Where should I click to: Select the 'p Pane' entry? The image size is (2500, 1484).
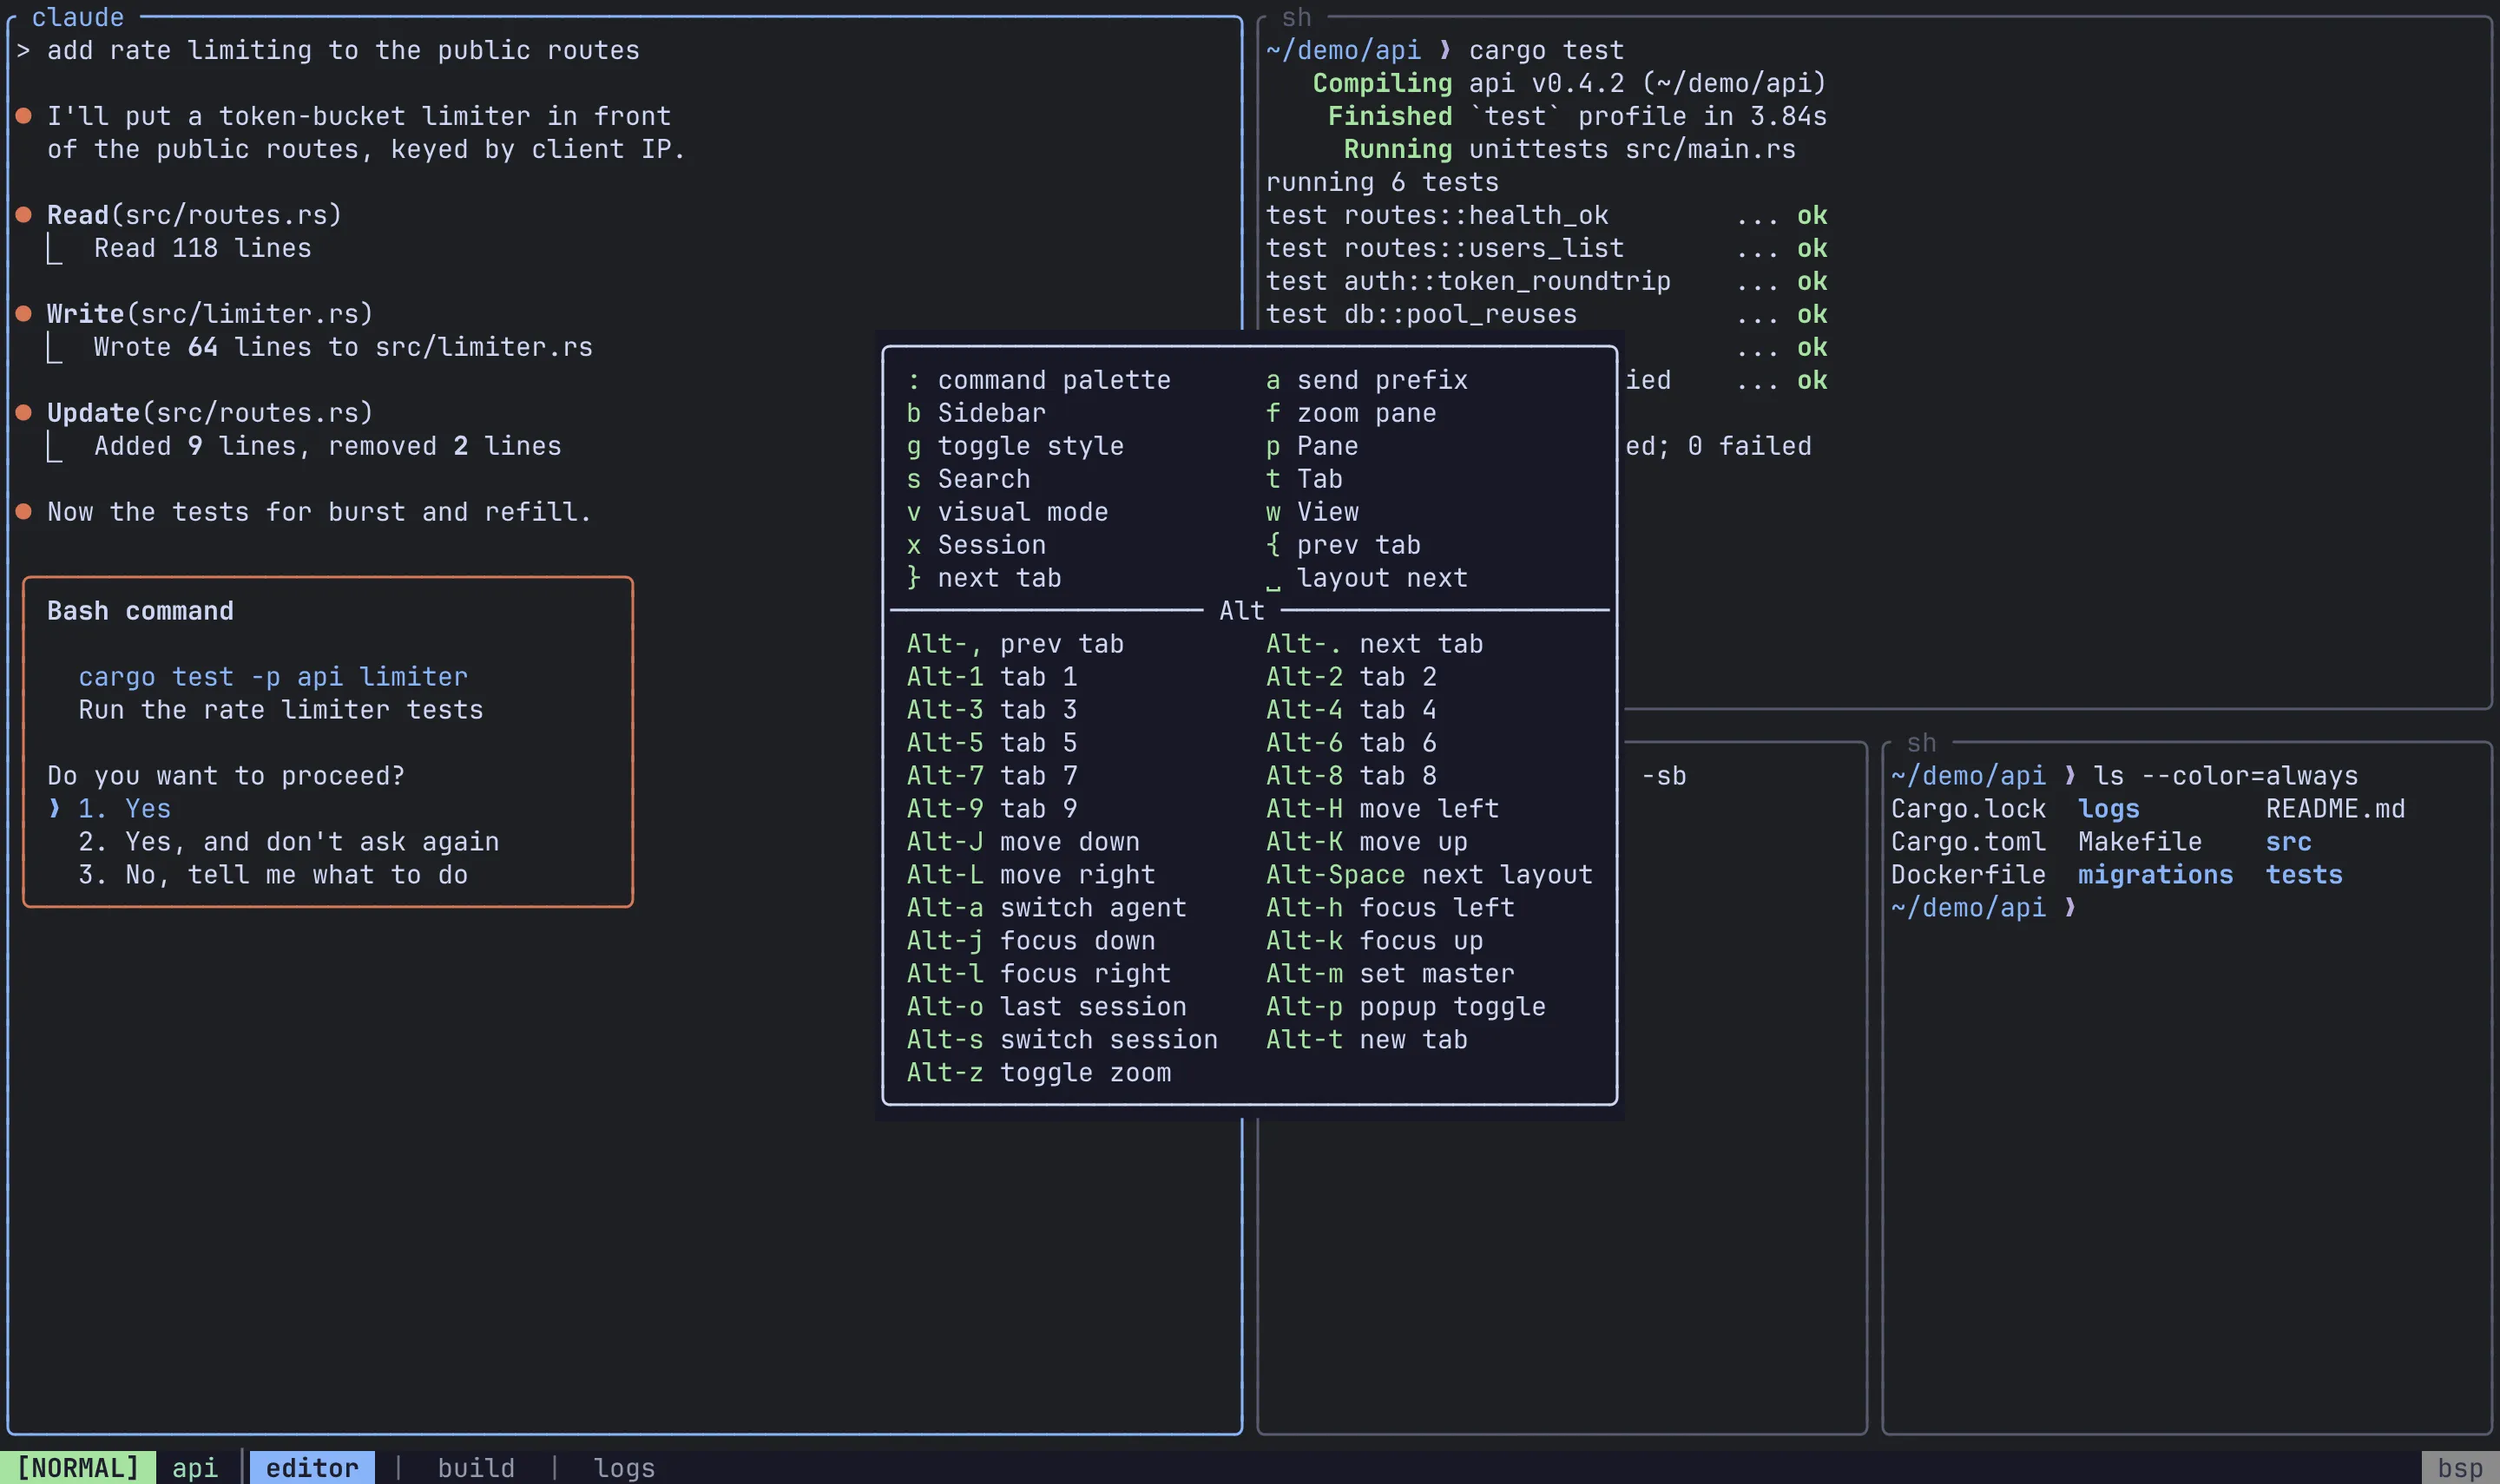(1312, 446)
